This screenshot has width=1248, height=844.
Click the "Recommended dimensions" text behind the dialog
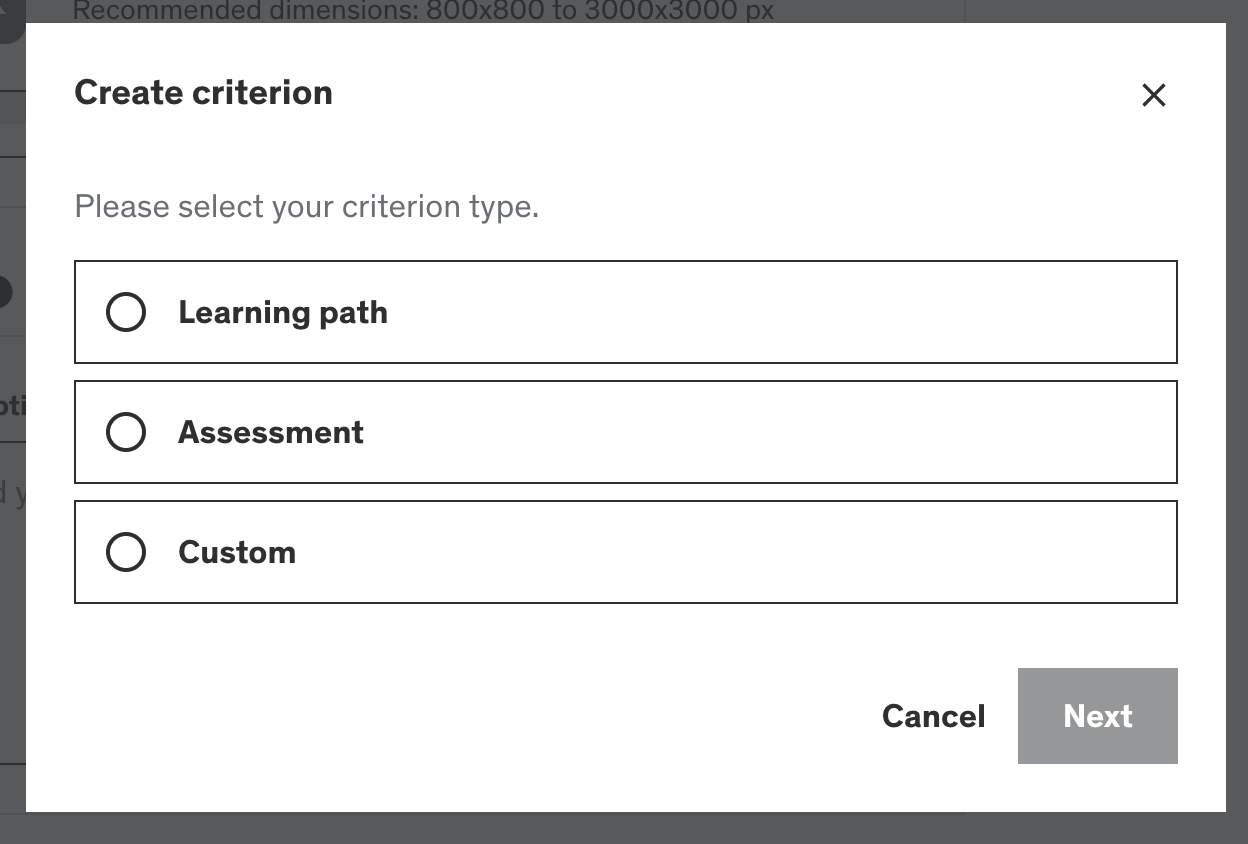[424, 11]
